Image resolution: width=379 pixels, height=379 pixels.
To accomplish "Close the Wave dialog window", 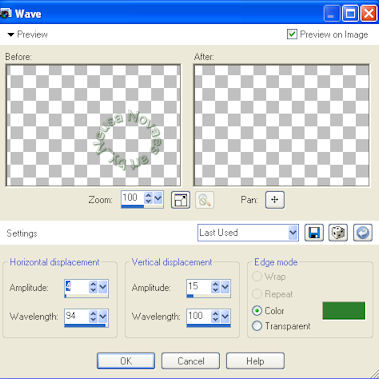I will coord(369,14).
